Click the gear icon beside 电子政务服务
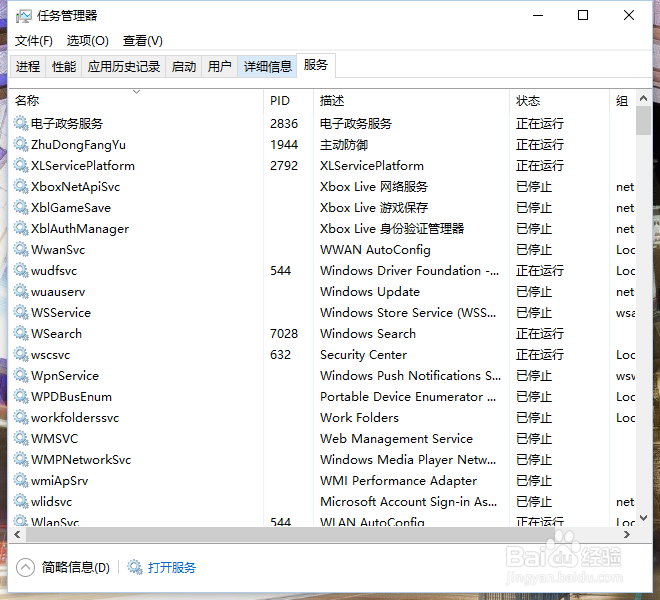This screenshot has height=600, width=660. 21,123
